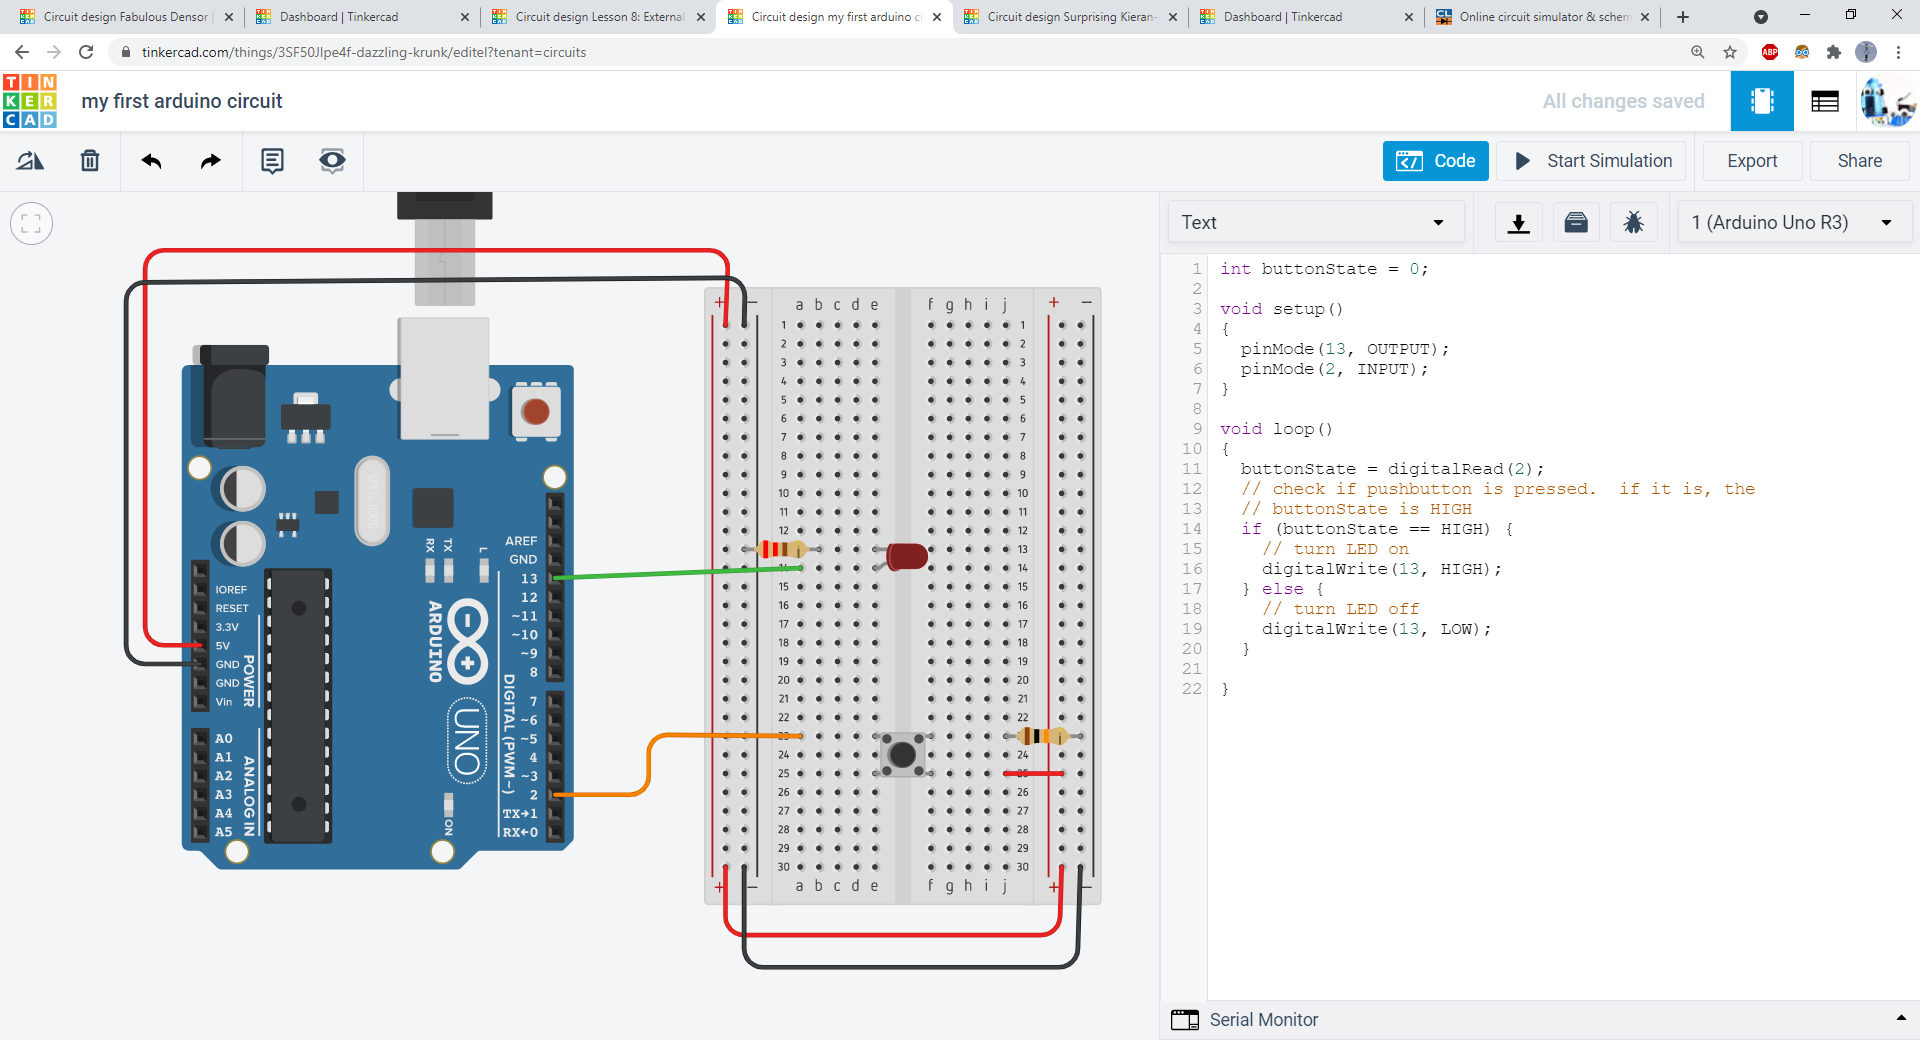Viewport: 1920px width, 1040px height.
Task: Open the Text code mode dropdown
Action: (1315, 222)
